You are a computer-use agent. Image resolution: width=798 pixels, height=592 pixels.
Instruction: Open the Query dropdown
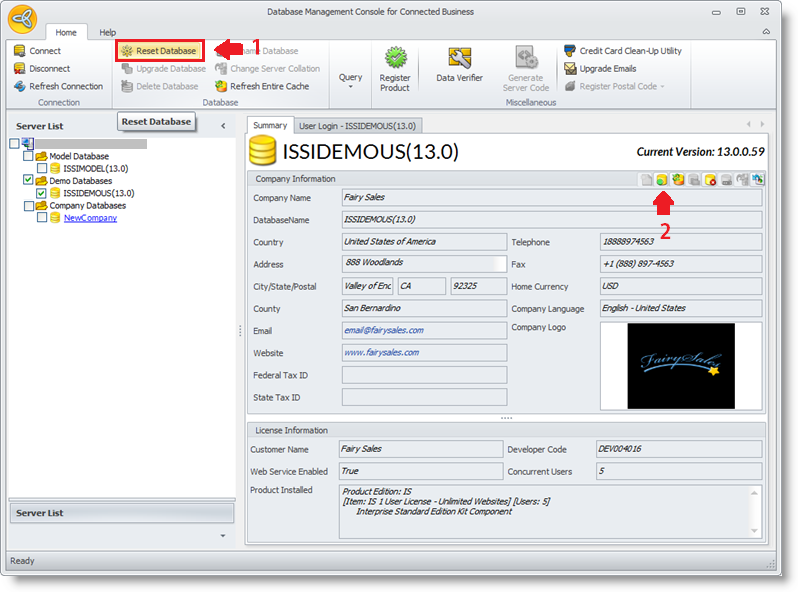pos(350,78)
